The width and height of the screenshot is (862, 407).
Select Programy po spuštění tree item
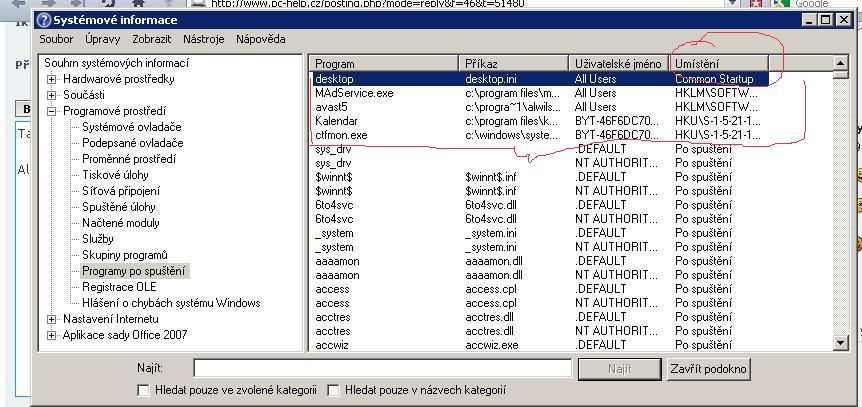click(135, 271)
